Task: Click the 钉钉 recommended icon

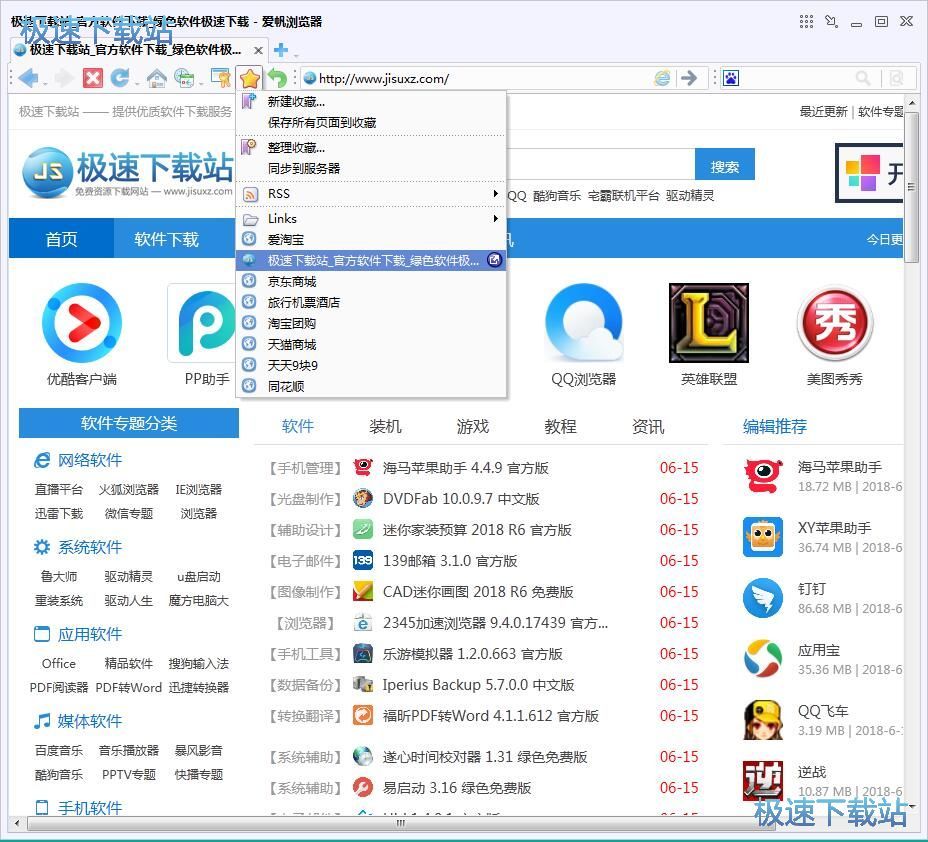Action: coord(763,598)
